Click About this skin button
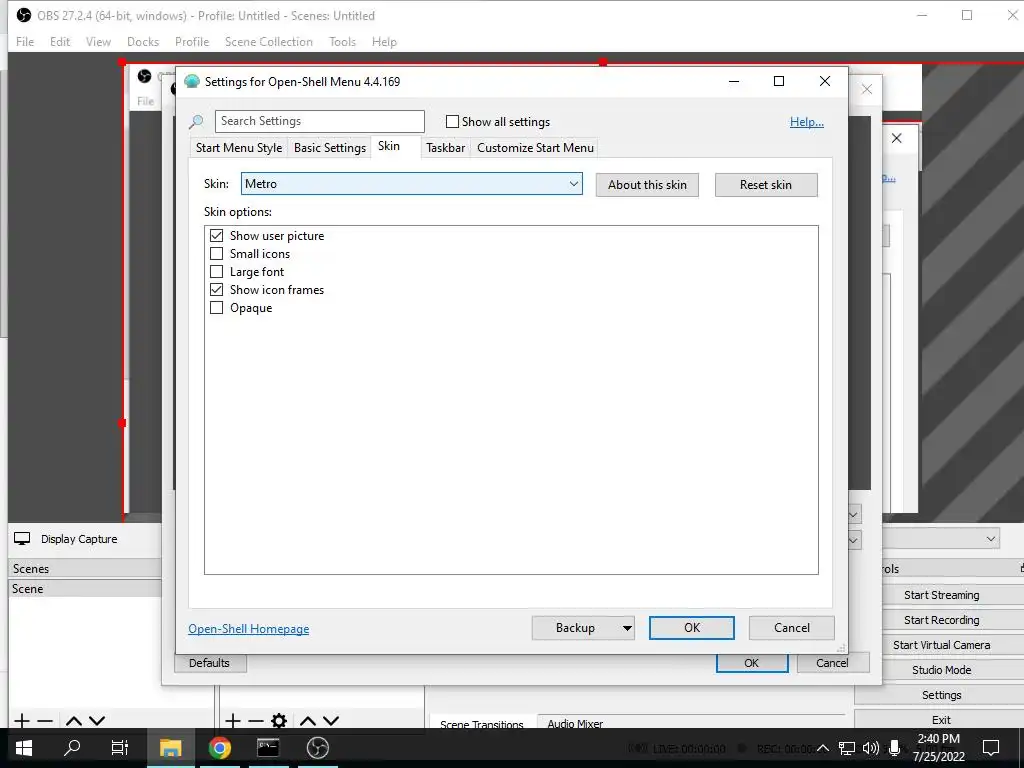The width and height of the screenshot is (1024, 768). 647,185
